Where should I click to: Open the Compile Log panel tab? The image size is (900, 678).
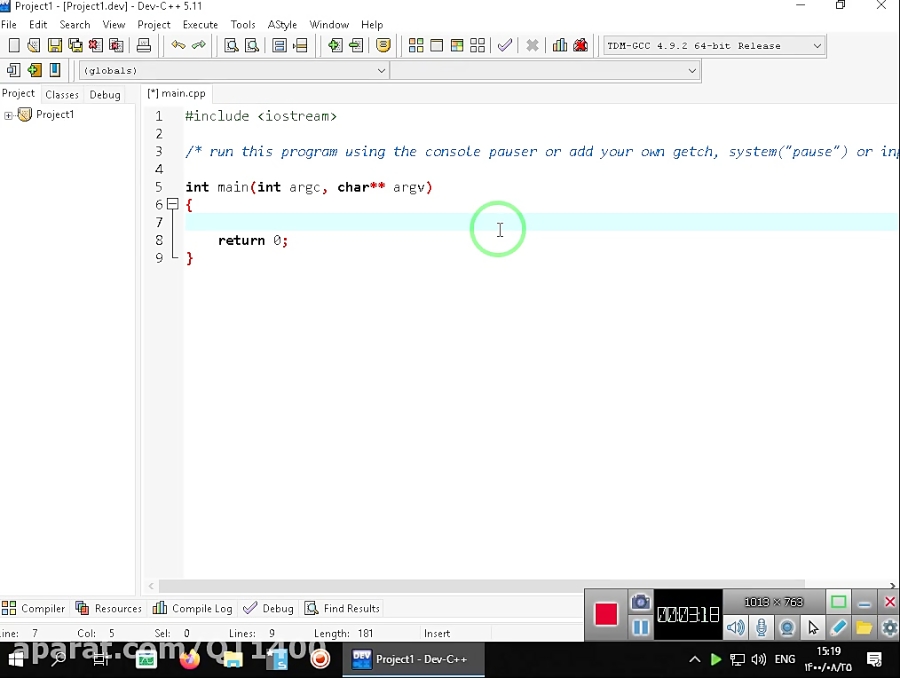pyautogui.click(x=192, y=608)
